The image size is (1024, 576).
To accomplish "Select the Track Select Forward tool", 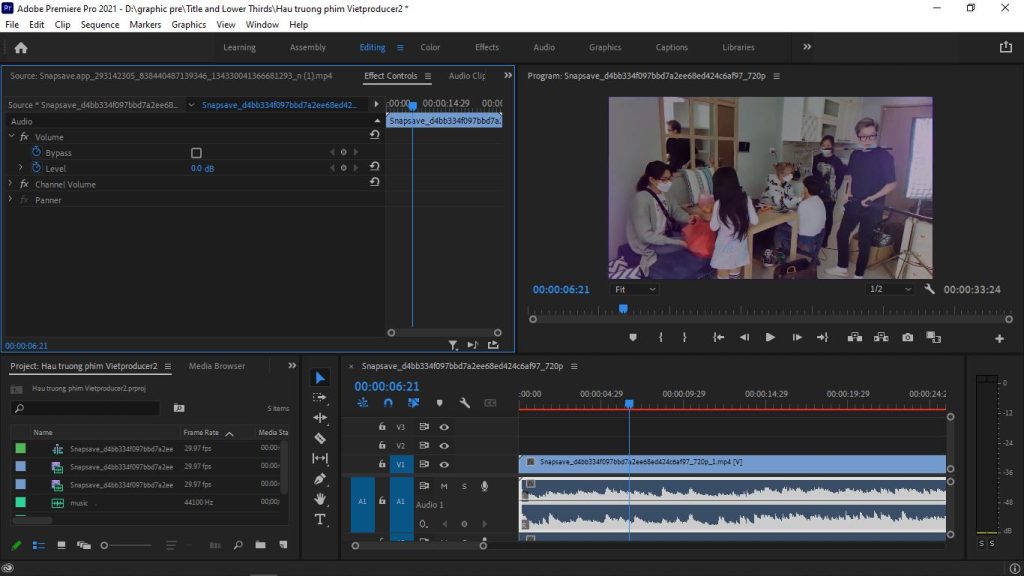I will (x=320, y=397).
